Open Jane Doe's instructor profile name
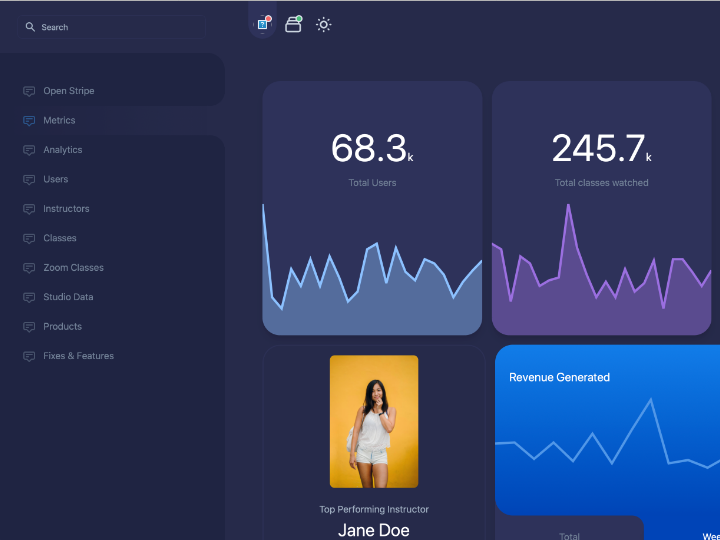The image size is (720, 540). click(374, 530)
